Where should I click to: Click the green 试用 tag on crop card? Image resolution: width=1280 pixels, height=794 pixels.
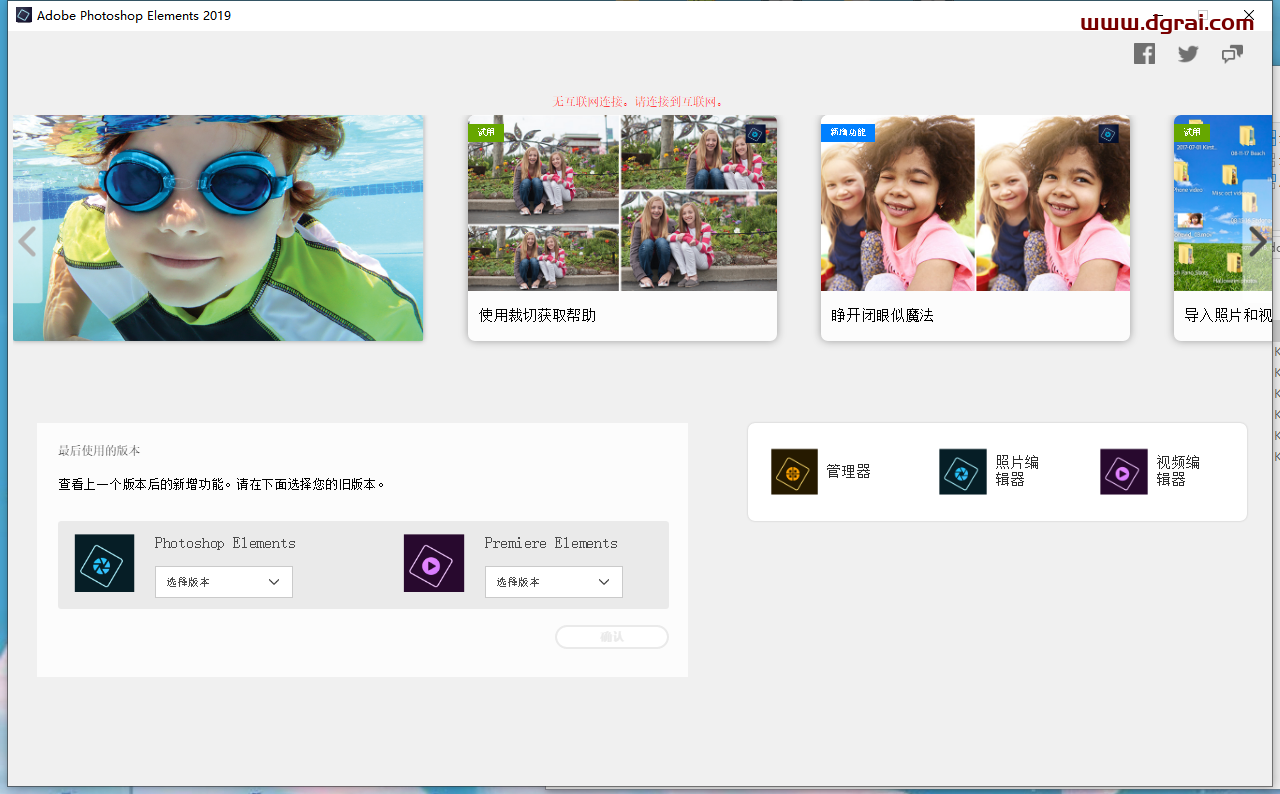(x=486, y=132)
